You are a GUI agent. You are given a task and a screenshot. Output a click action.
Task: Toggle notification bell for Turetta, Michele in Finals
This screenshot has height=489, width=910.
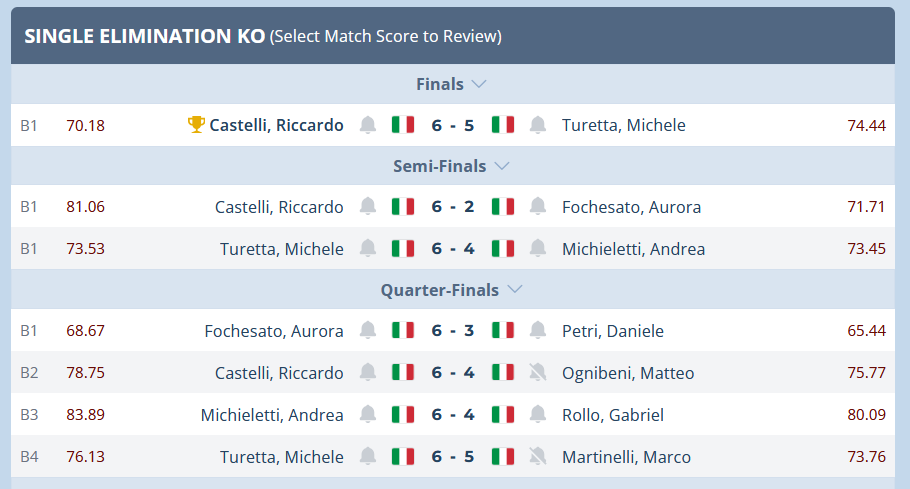pos(537,125)
